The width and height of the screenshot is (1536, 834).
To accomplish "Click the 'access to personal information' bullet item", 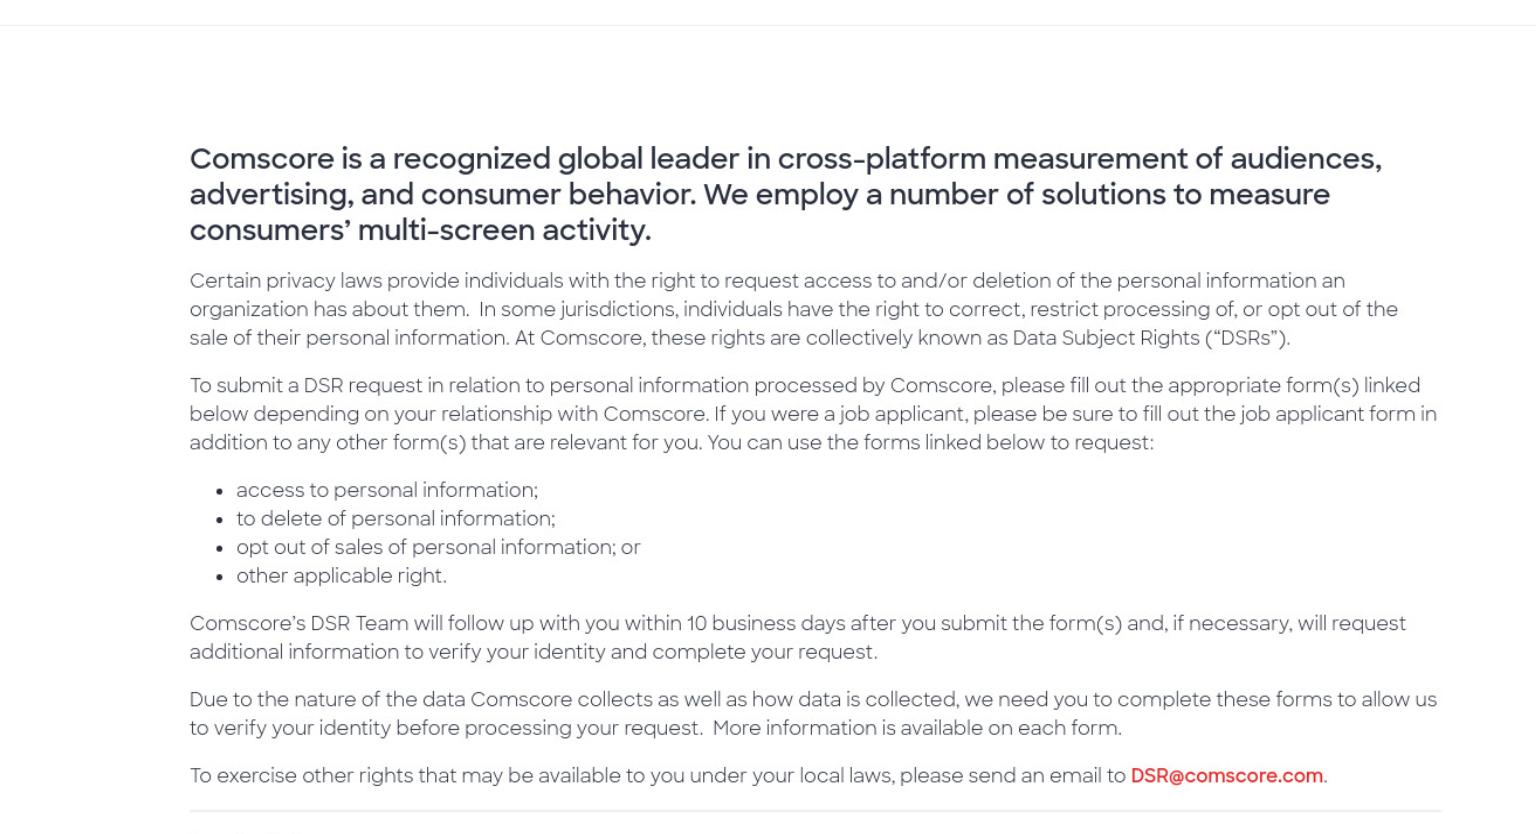I will point(387,490).
